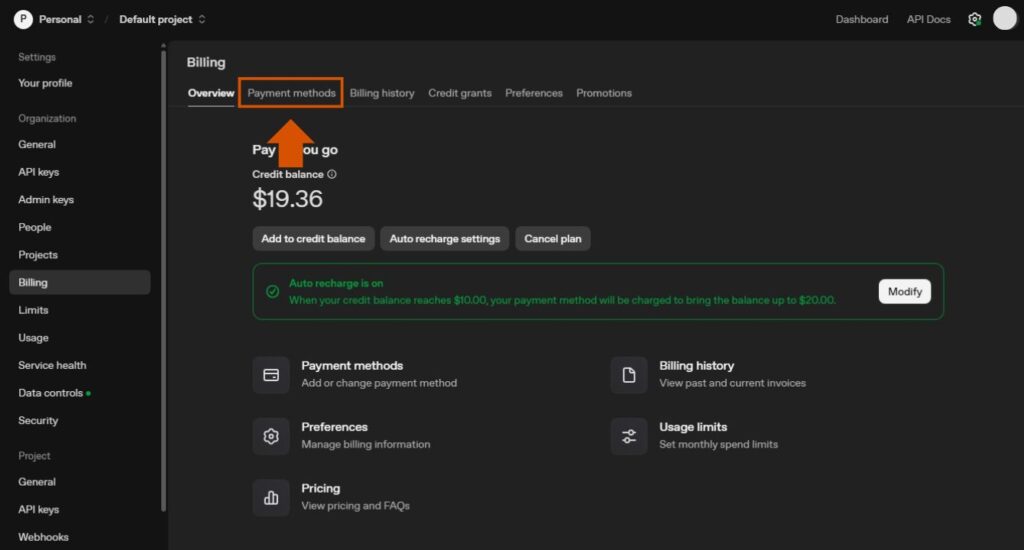Open settings via the top-right gear icon
This screenshot has height=550, width=1024.
[x=974, y=19]
